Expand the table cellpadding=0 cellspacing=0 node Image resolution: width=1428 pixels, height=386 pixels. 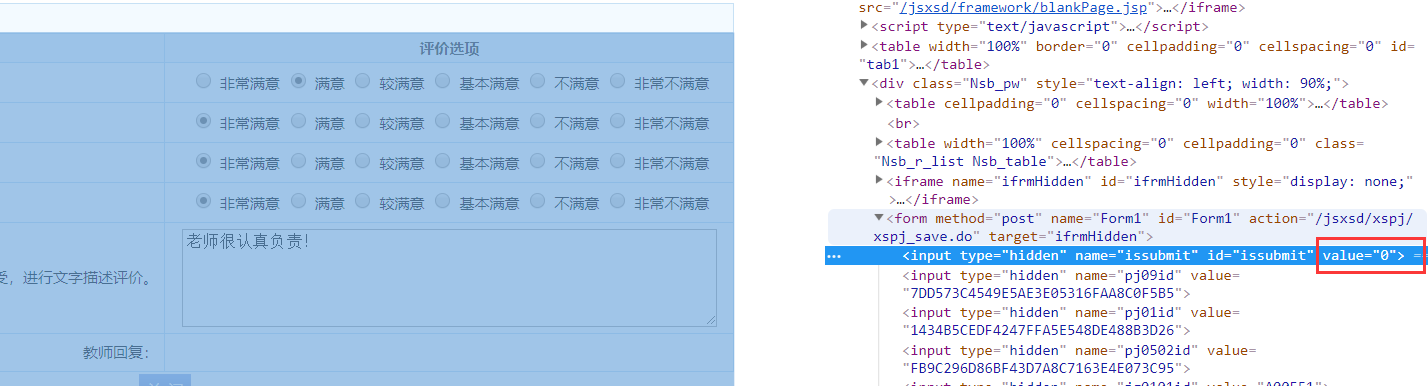click(880, 103)
